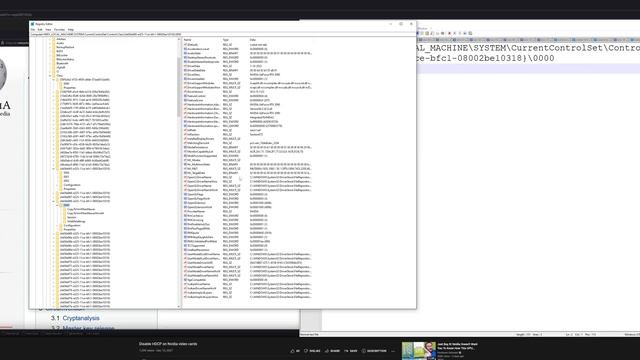Screen dimensions: 640x360
Task: Select the InfSection registry value
Action: [193, 134]
